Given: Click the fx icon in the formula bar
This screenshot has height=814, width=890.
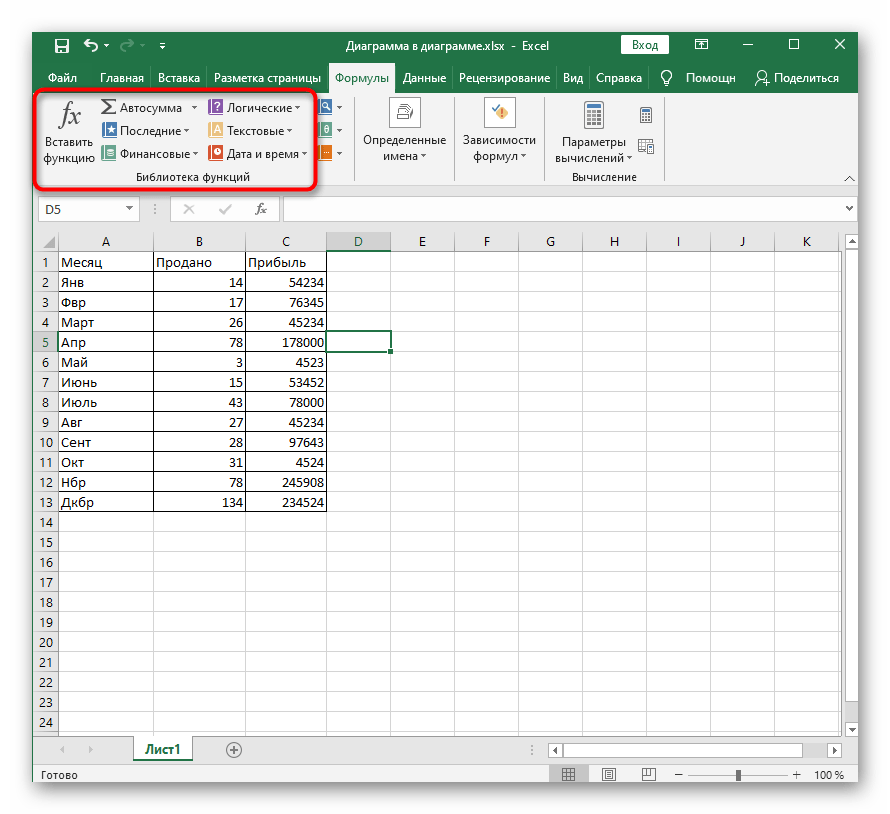Looking at the screenshot, I should [x=260, y=209].
